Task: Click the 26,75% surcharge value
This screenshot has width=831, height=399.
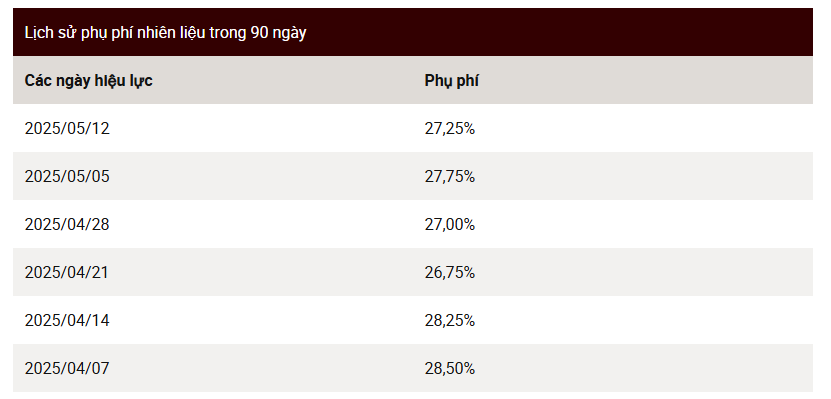Action: pos(449,272)
